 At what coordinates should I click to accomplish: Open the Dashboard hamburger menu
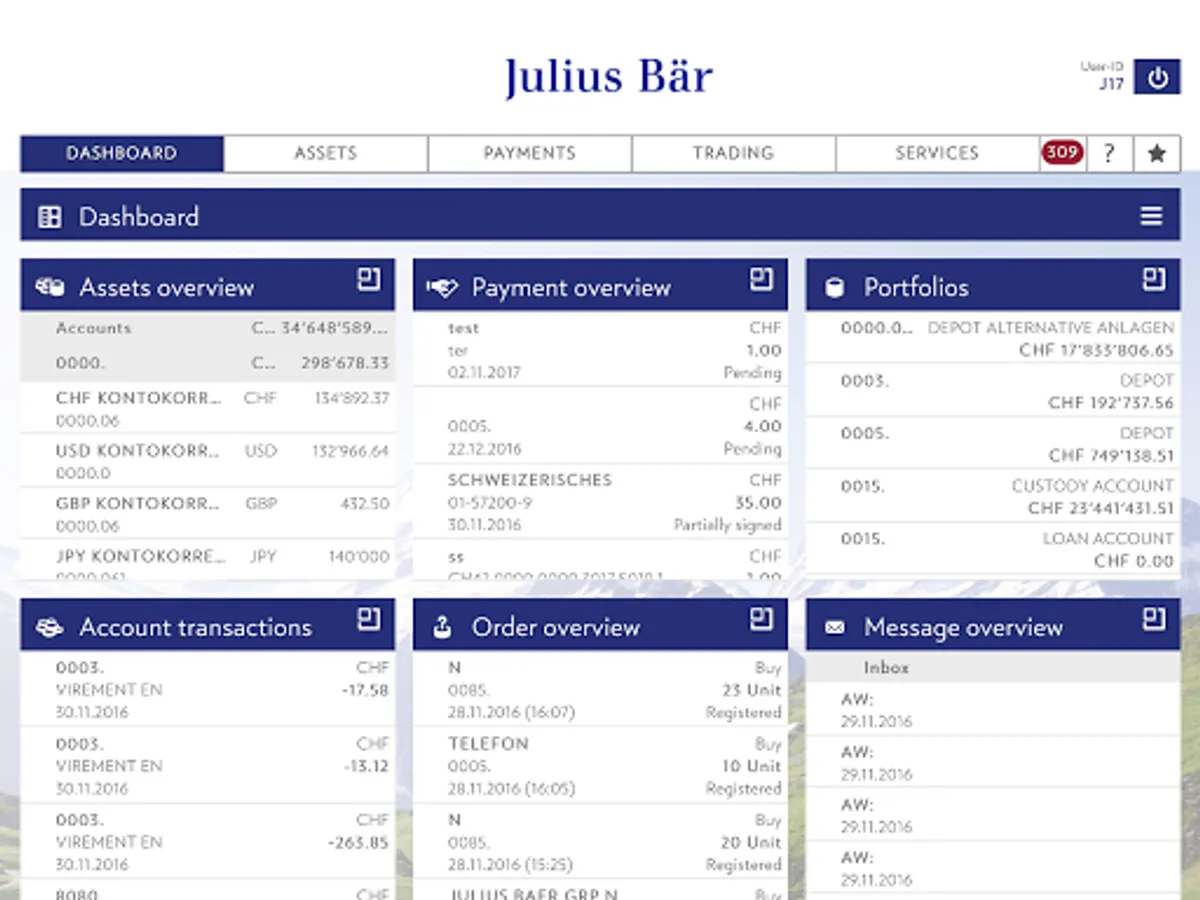coord(1151,216)
